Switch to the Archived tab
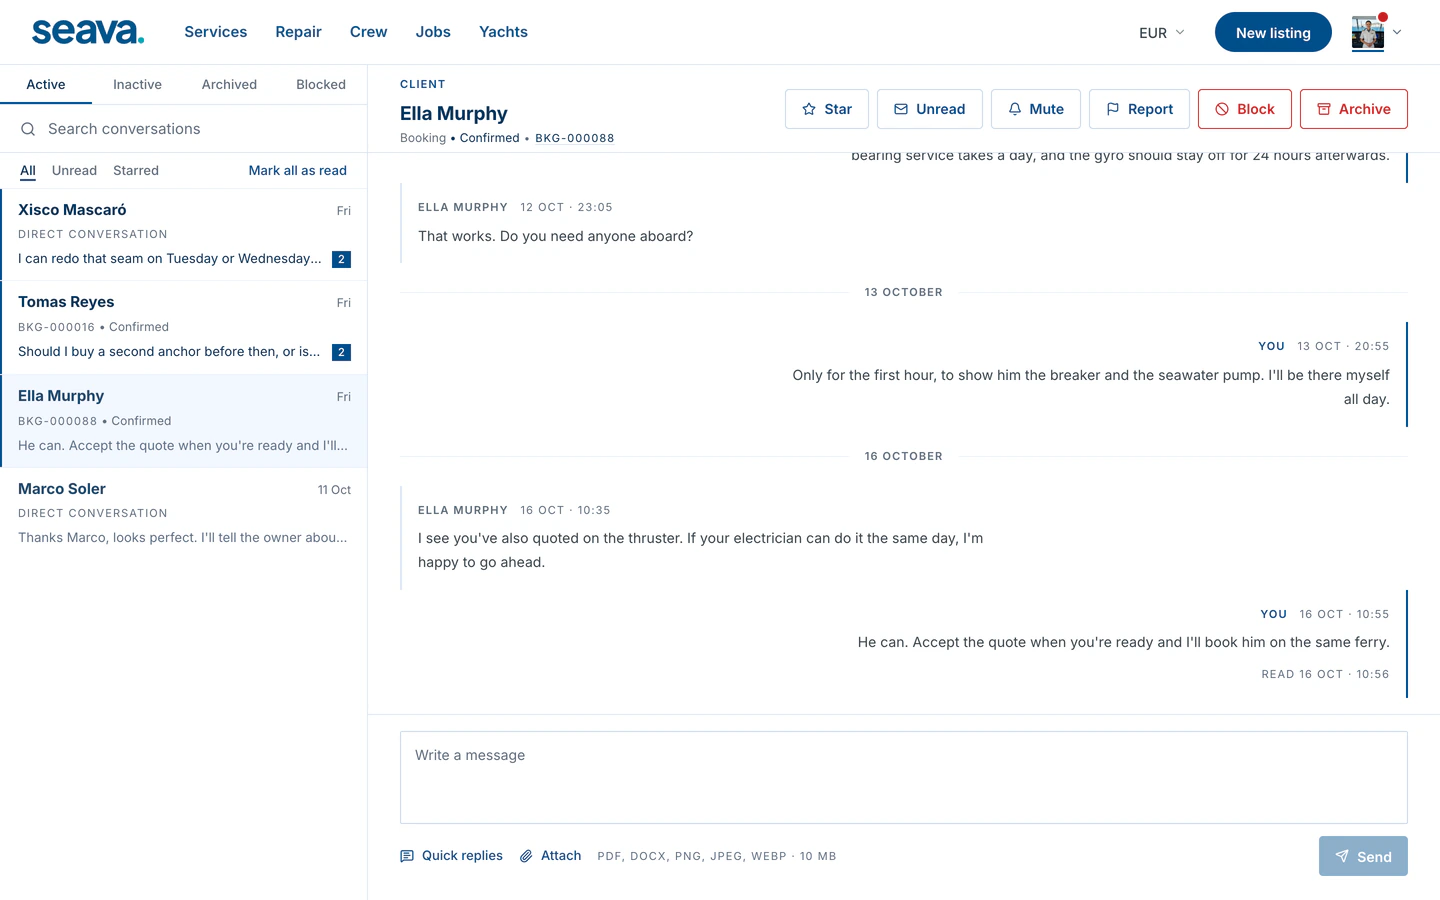 (x=229, y=85)
